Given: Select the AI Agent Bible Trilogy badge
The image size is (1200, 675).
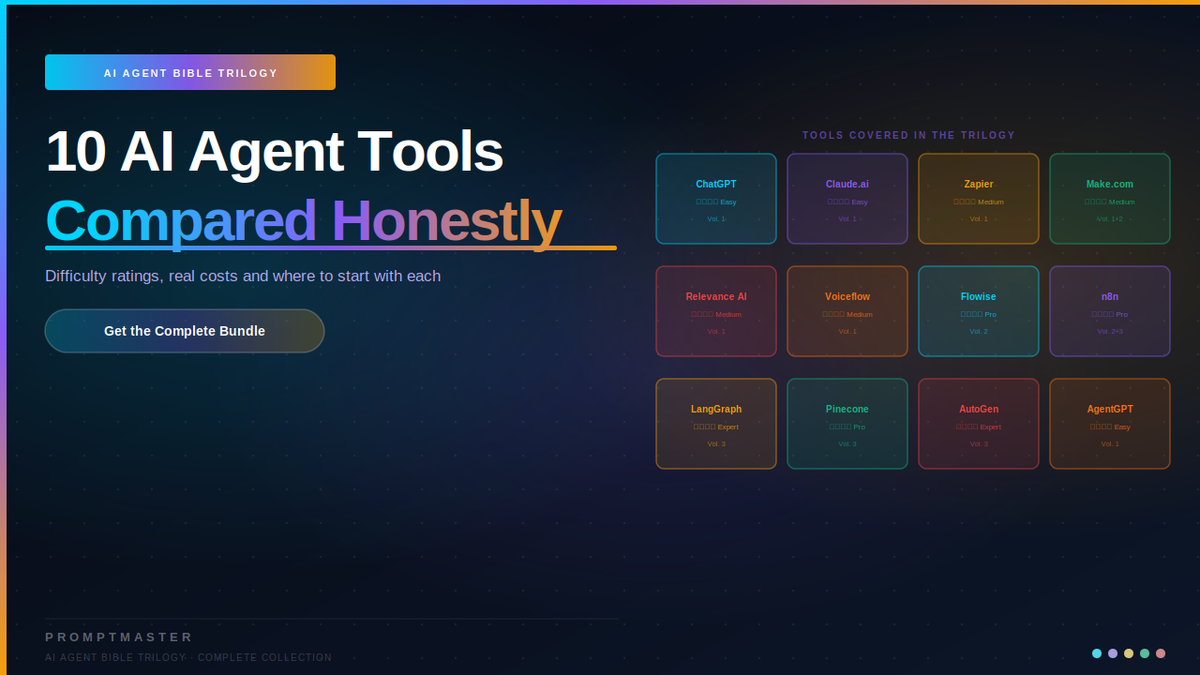Looking at the screenshot, I should tap(190, 72).
